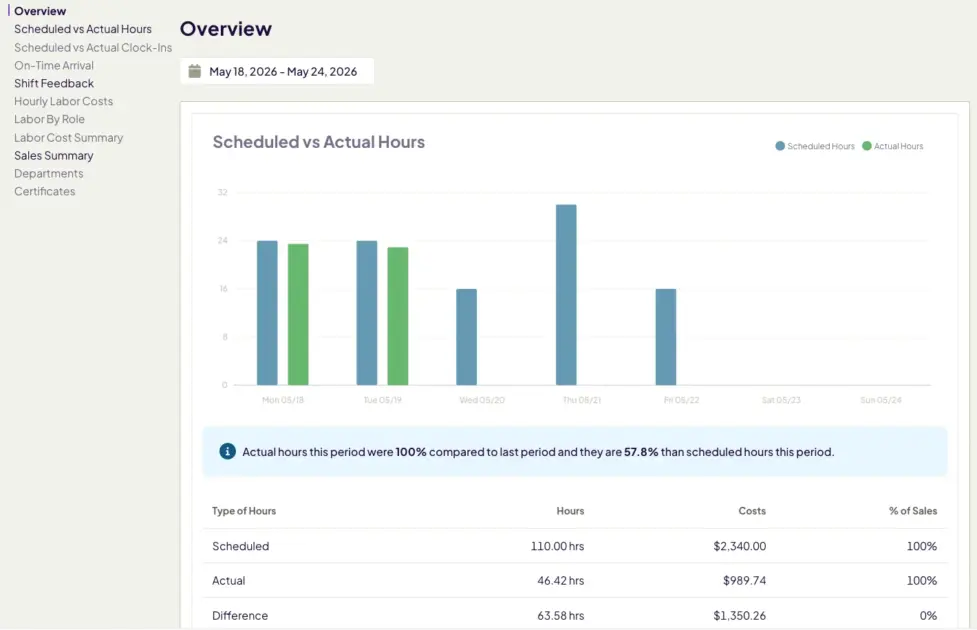Screen dimensions: 977x630
Task: Toggle Scheduled Hours legend dot
Action: pyautogui.click(x=779, y=146)
